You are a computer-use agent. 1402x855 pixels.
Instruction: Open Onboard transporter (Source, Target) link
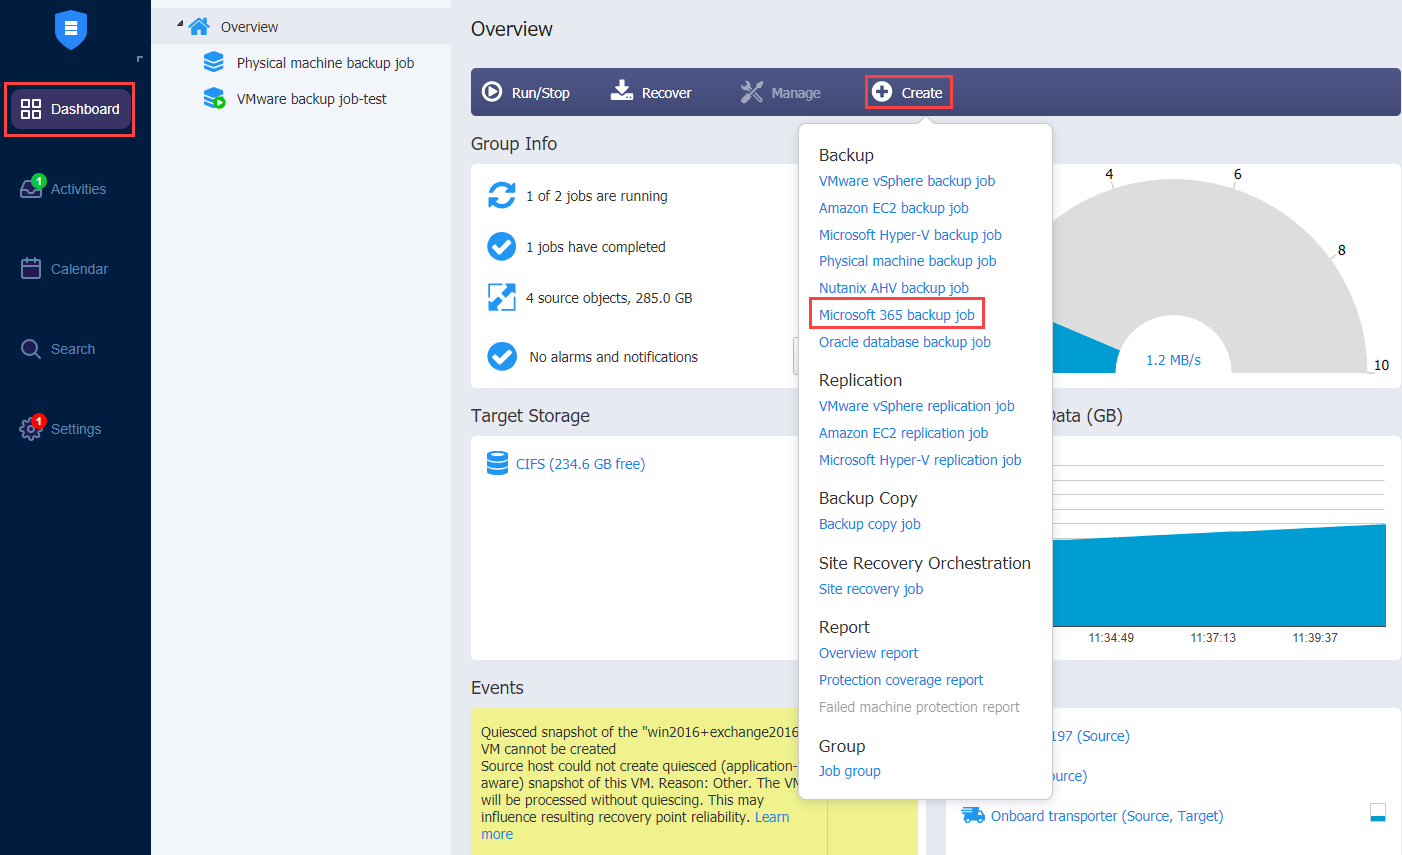(1107, 816)
